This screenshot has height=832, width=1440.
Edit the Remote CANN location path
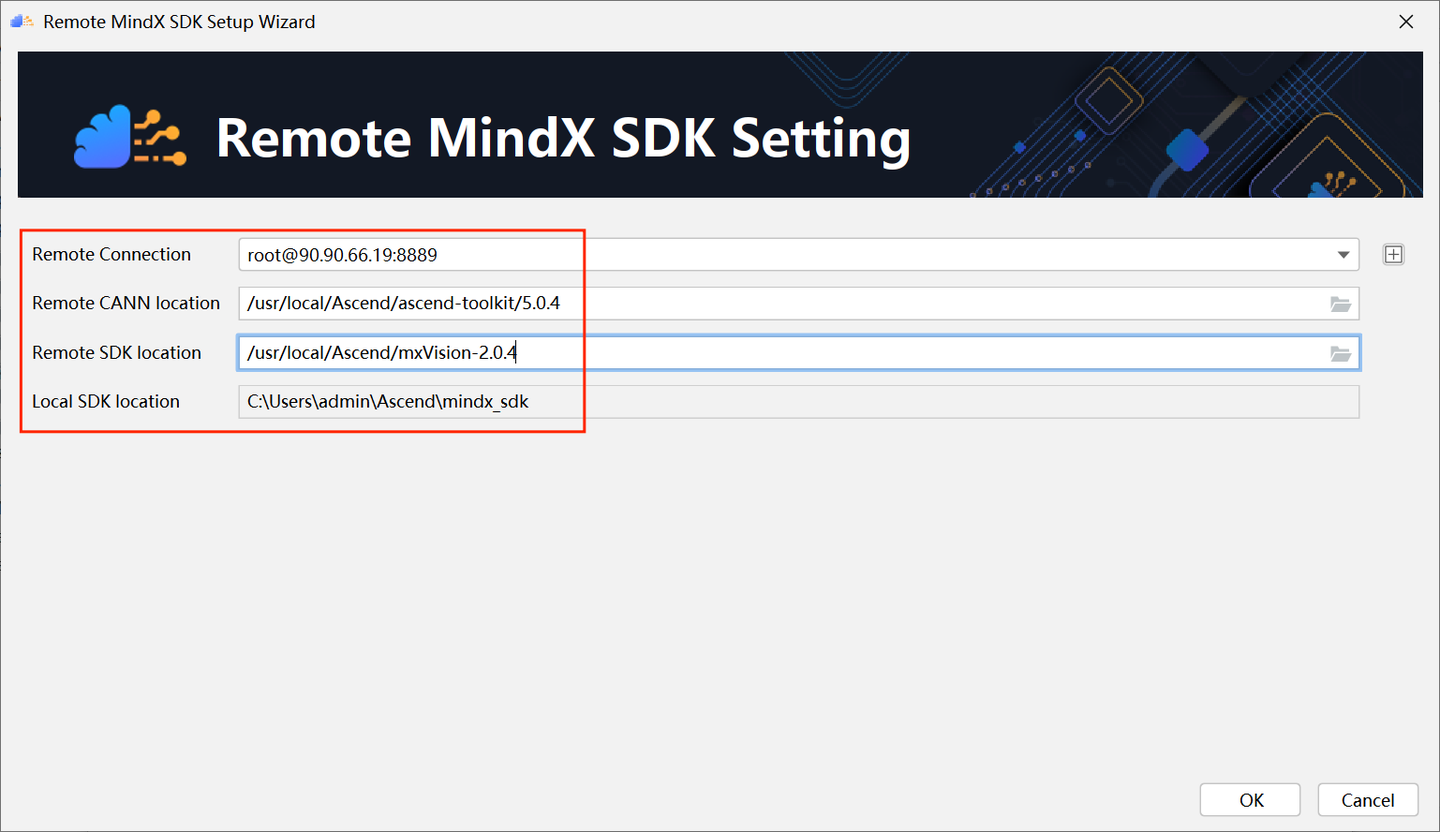pos(410,303)
